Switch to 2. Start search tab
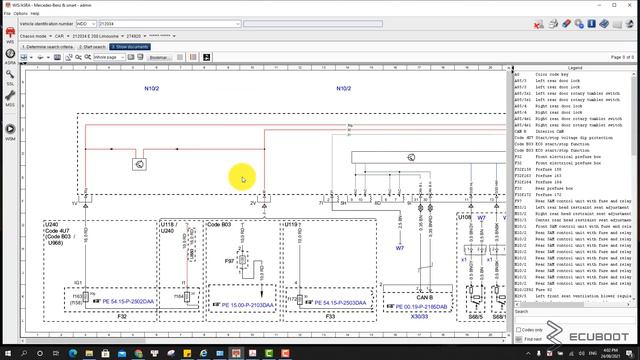Viewport: 640px width, 360px height. coord(92,47)
